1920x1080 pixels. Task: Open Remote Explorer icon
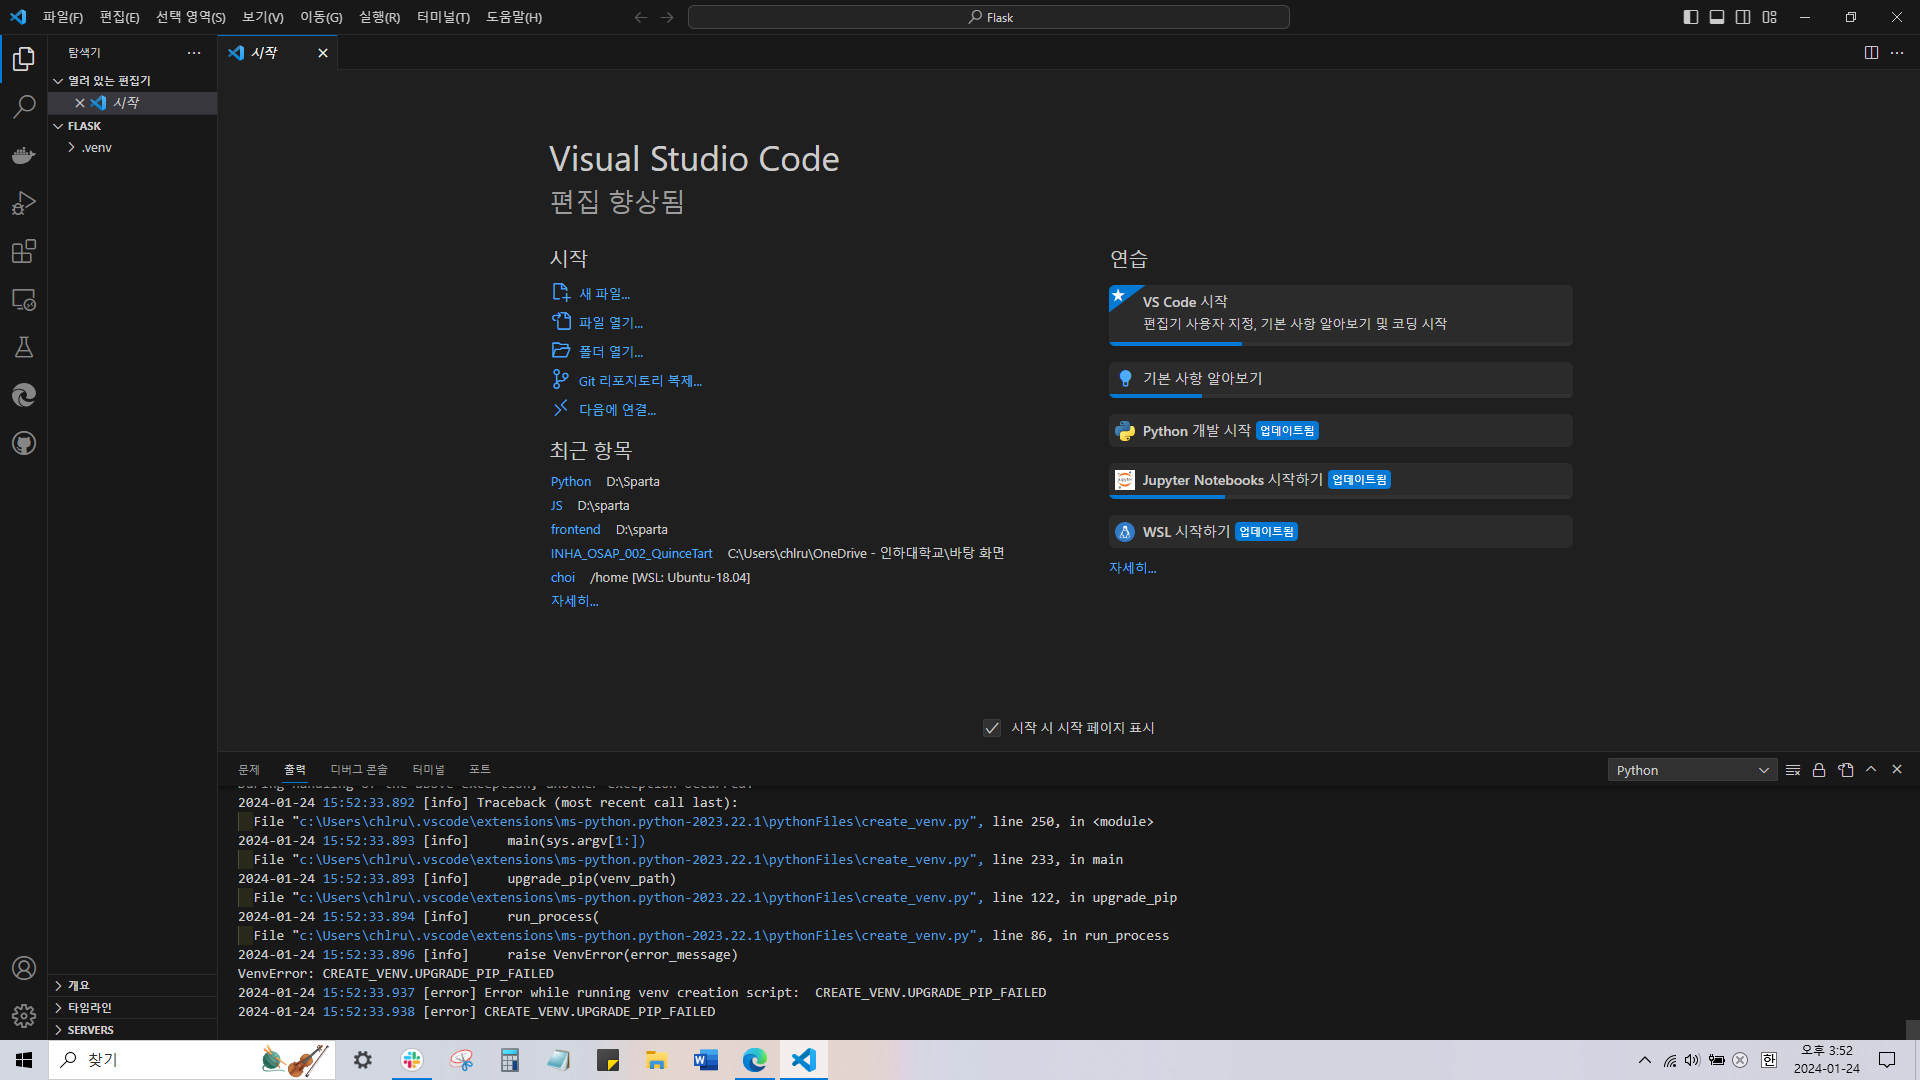24,299
